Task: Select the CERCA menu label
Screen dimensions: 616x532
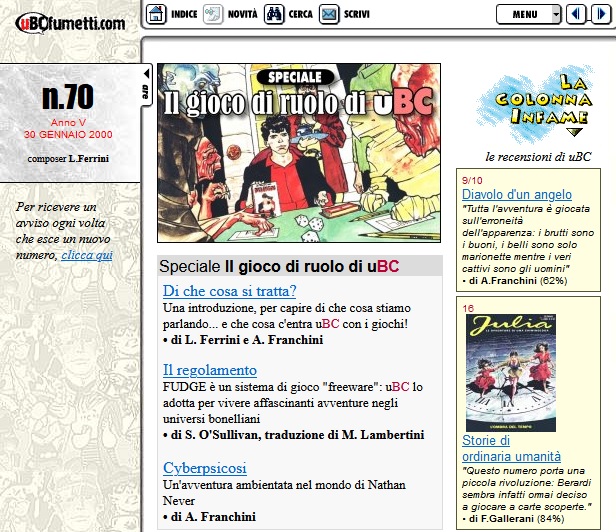Action: tap(300, 15)
